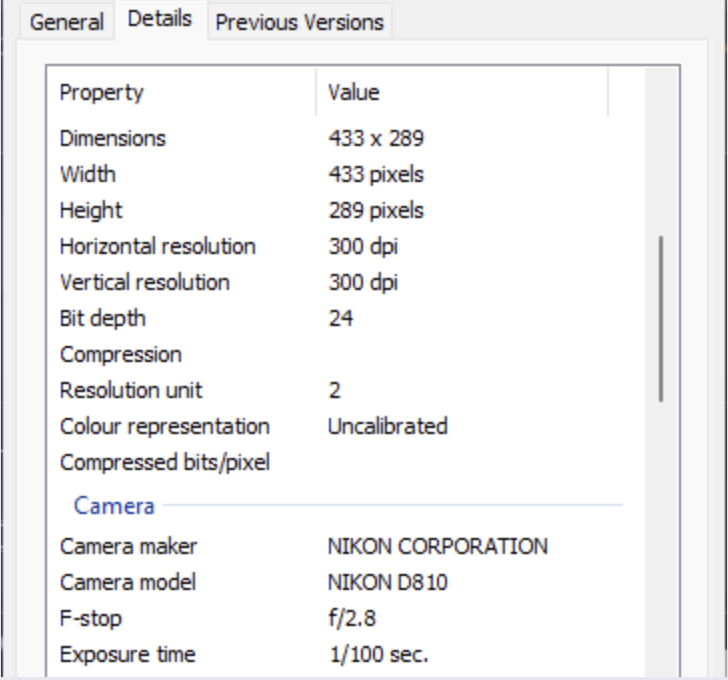Viewport: 728px width, 680px height.
Task: Click the Resolution unit value 2
Action: [x=334, y=390]
